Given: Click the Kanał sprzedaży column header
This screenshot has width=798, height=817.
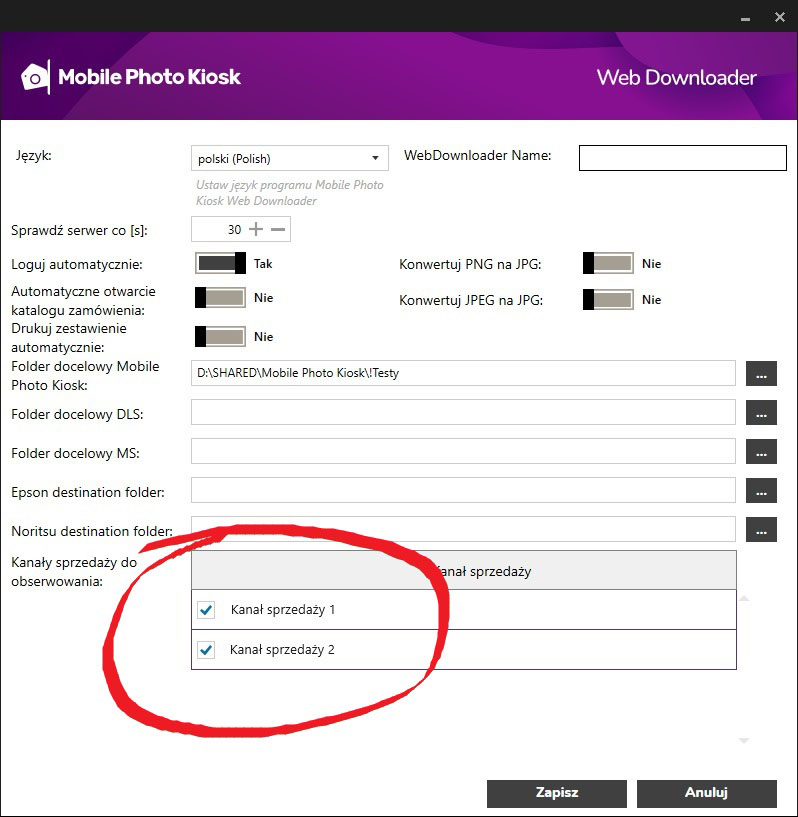Looking at the screenshot, I should pos(463,570).
